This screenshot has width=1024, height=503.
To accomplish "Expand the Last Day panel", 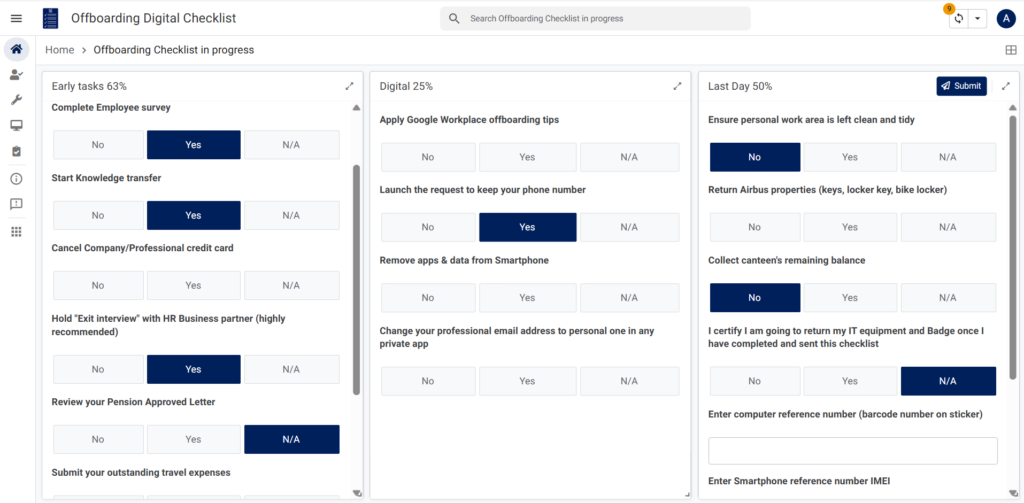I will click(x=1006, y=86).
